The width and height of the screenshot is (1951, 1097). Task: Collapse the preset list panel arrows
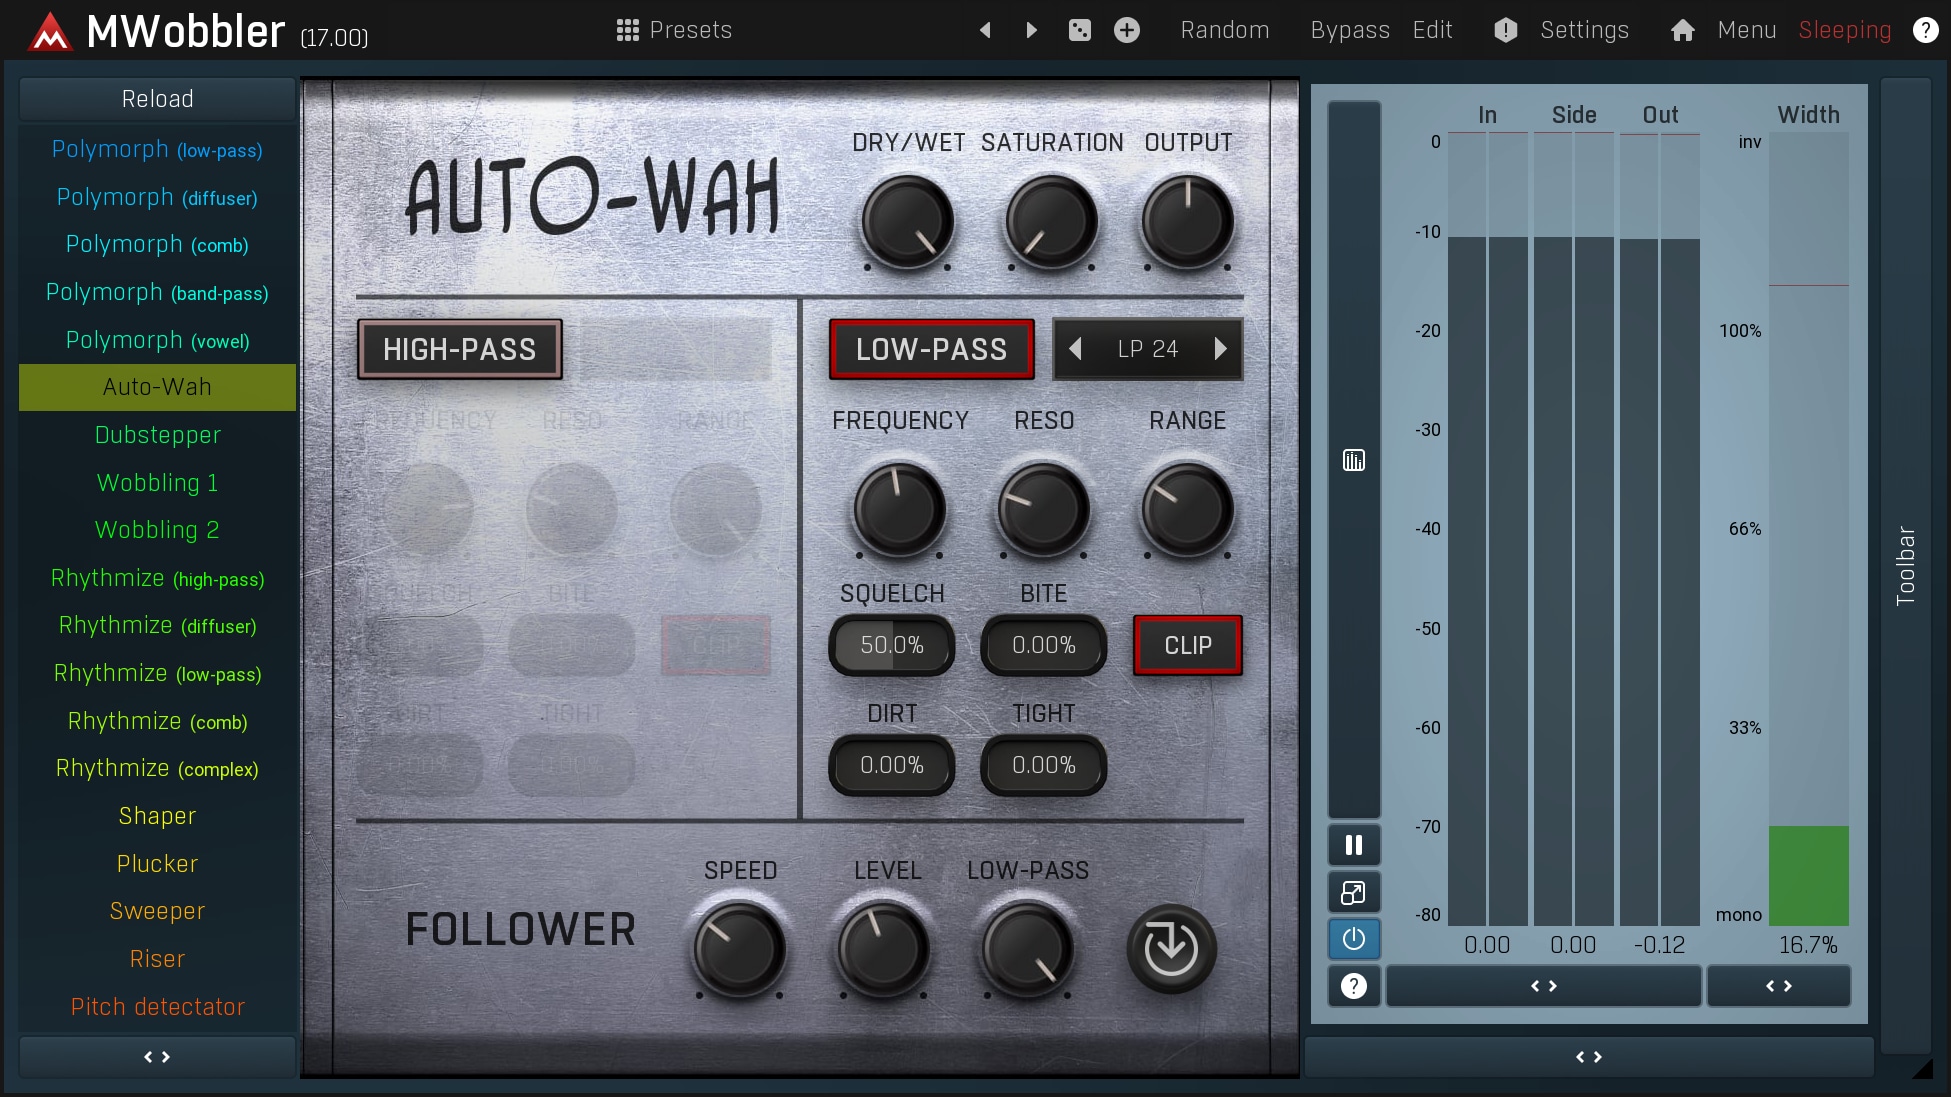(157, 1057)
